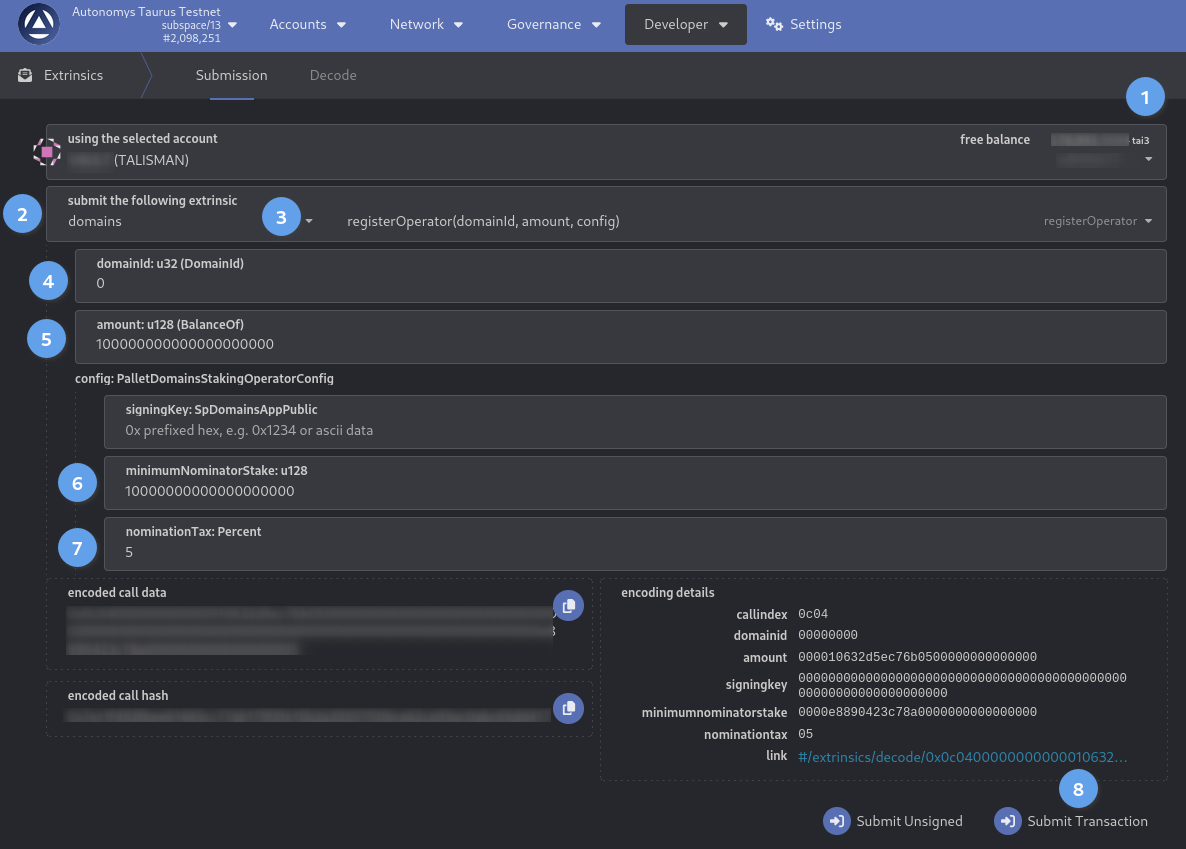Screen dimensions: 1186x849
Task: Expand the Governance dropdown menu
Action: tap(554, 24)
